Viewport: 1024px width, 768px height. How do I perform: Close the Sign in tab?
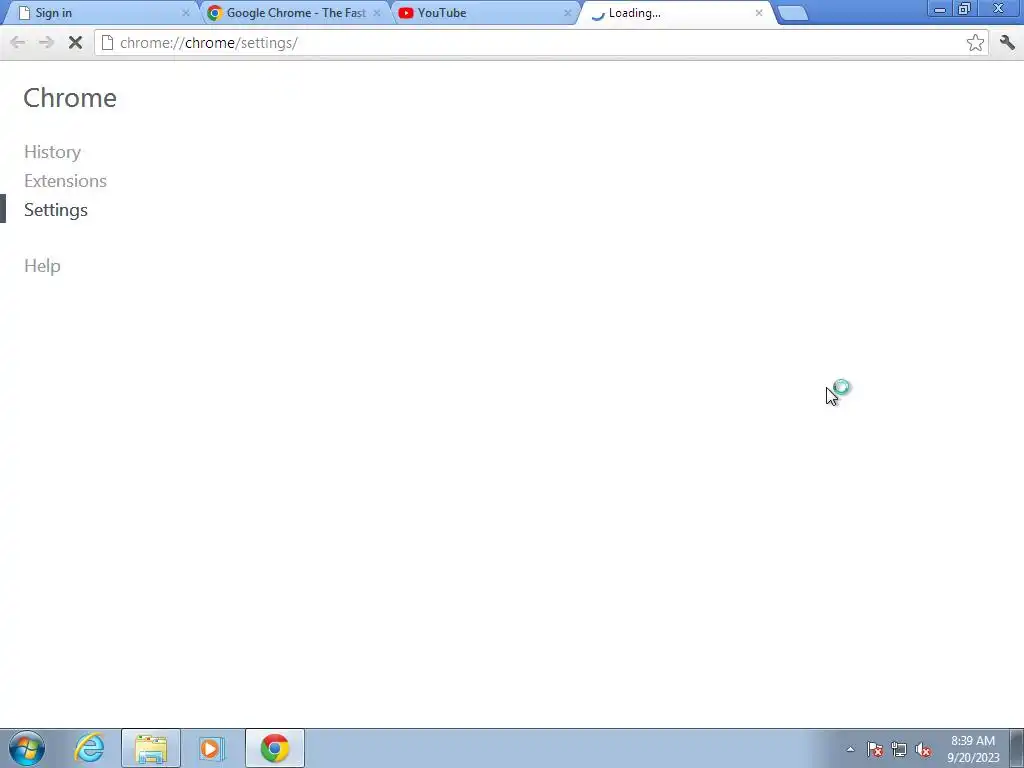(x=185, y=12)
